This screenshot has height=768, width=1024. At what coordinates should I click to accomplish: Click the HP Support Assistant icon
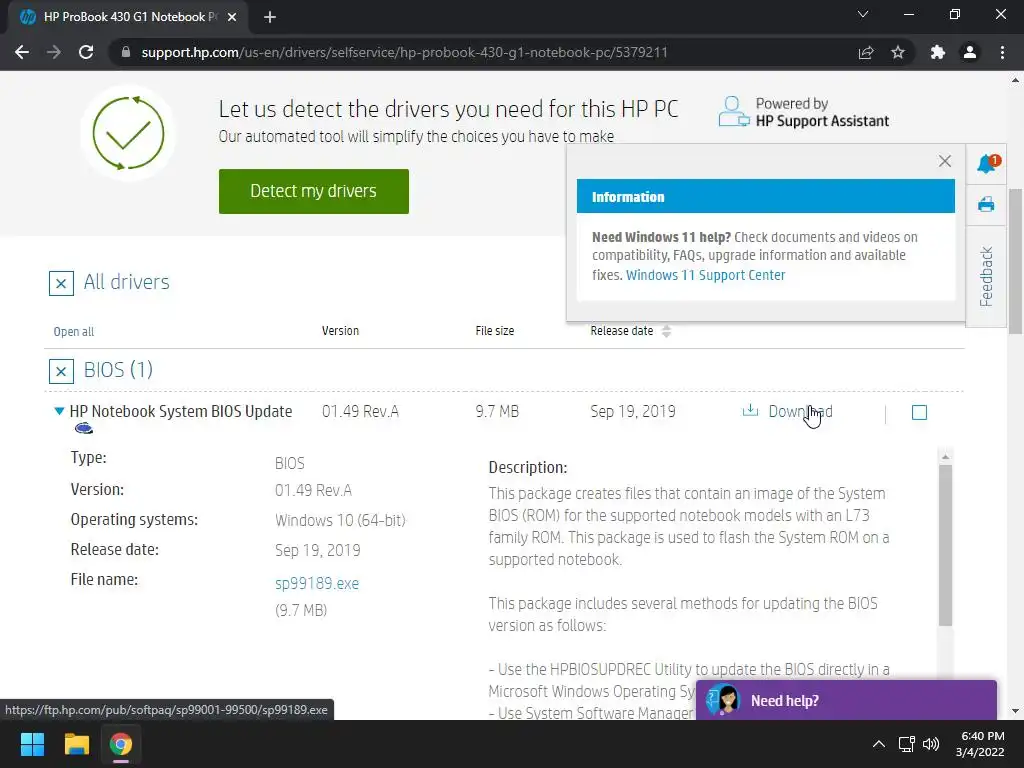point(733,112)
